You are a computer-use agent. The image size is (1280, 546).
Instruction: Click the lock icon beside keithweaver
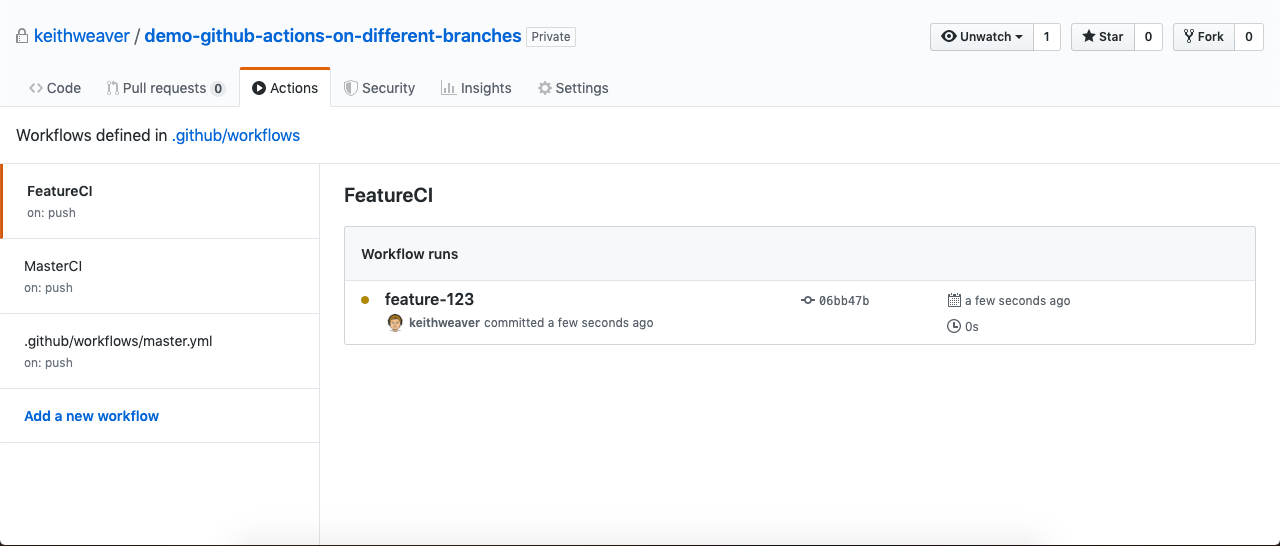[x=22, y=36]
